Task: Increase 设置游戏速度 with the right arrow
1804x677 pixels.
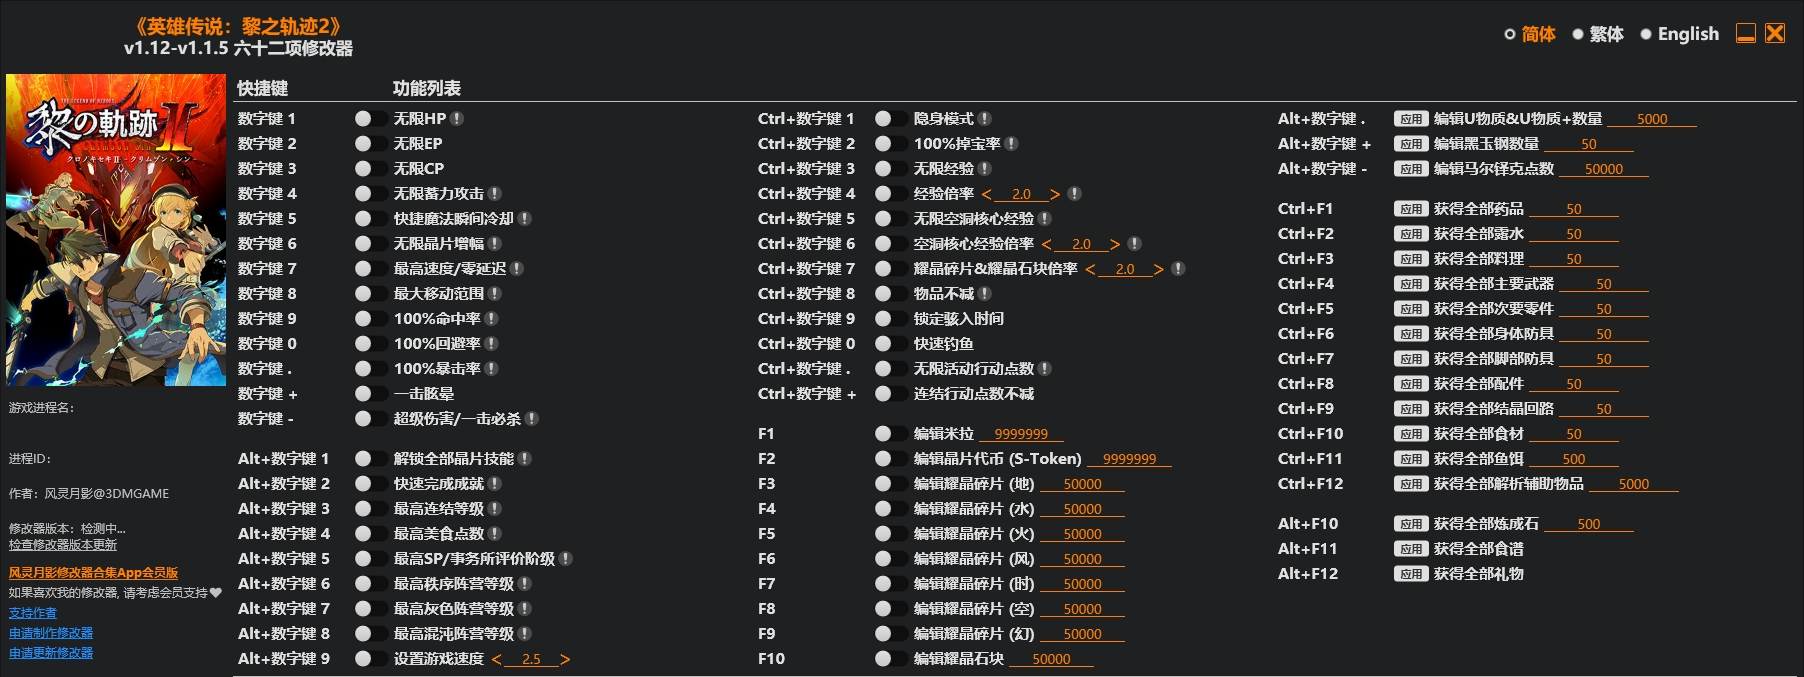Action: point(565,659)
